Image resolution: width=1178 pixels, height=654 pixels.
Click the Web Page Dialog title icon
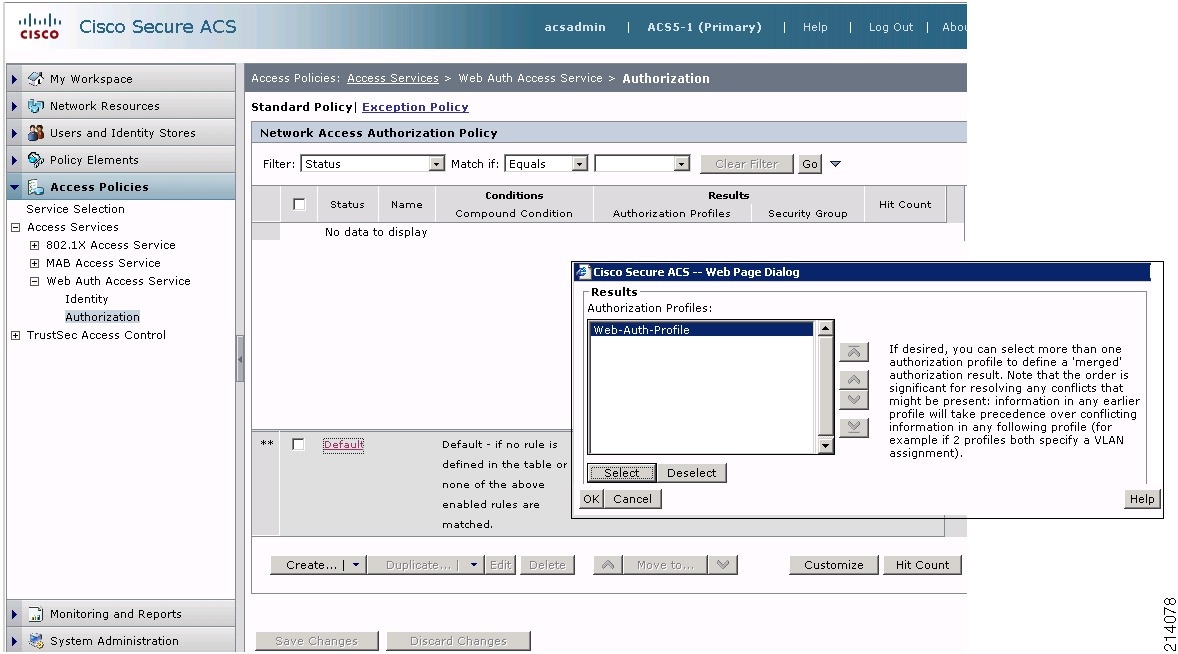click(x=583, y=272)
